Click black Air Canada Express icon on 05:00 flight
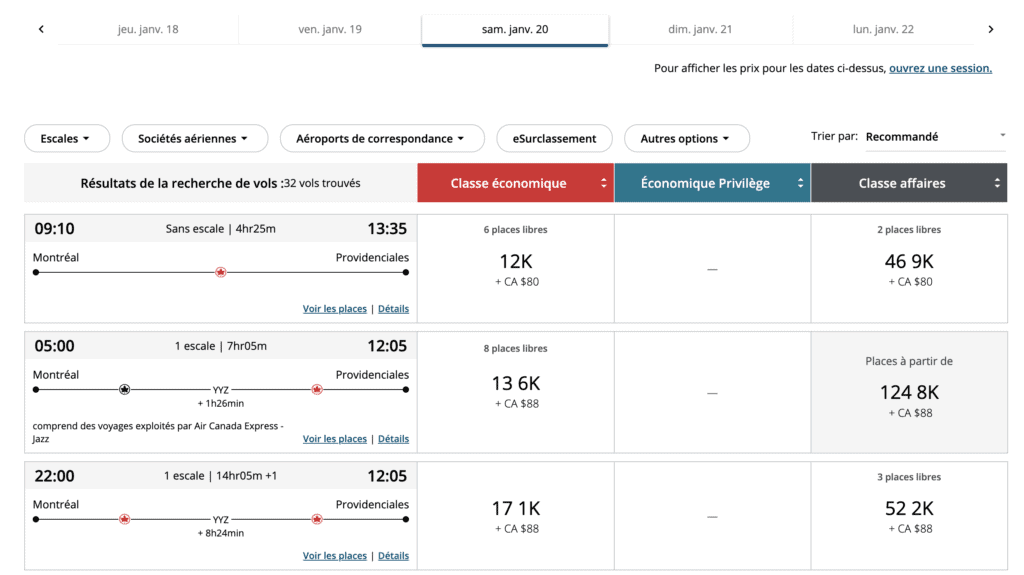This screenshot has height=575, width=1024. click(x=125, y=389)
